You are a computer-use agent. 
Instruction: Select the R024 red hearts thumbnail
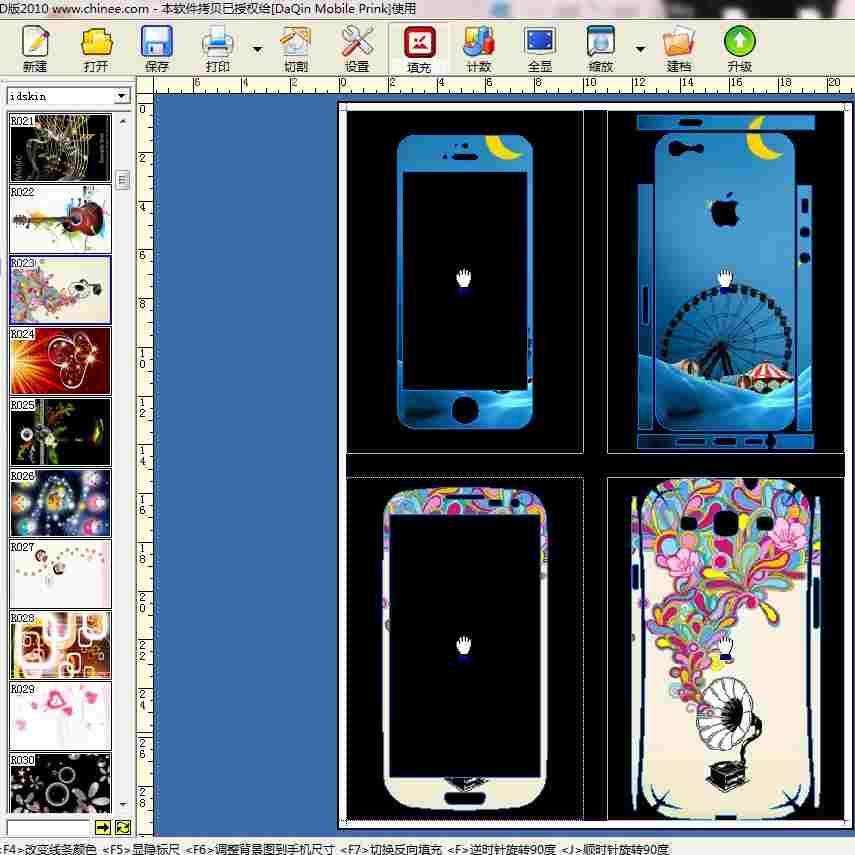point(60,360)
